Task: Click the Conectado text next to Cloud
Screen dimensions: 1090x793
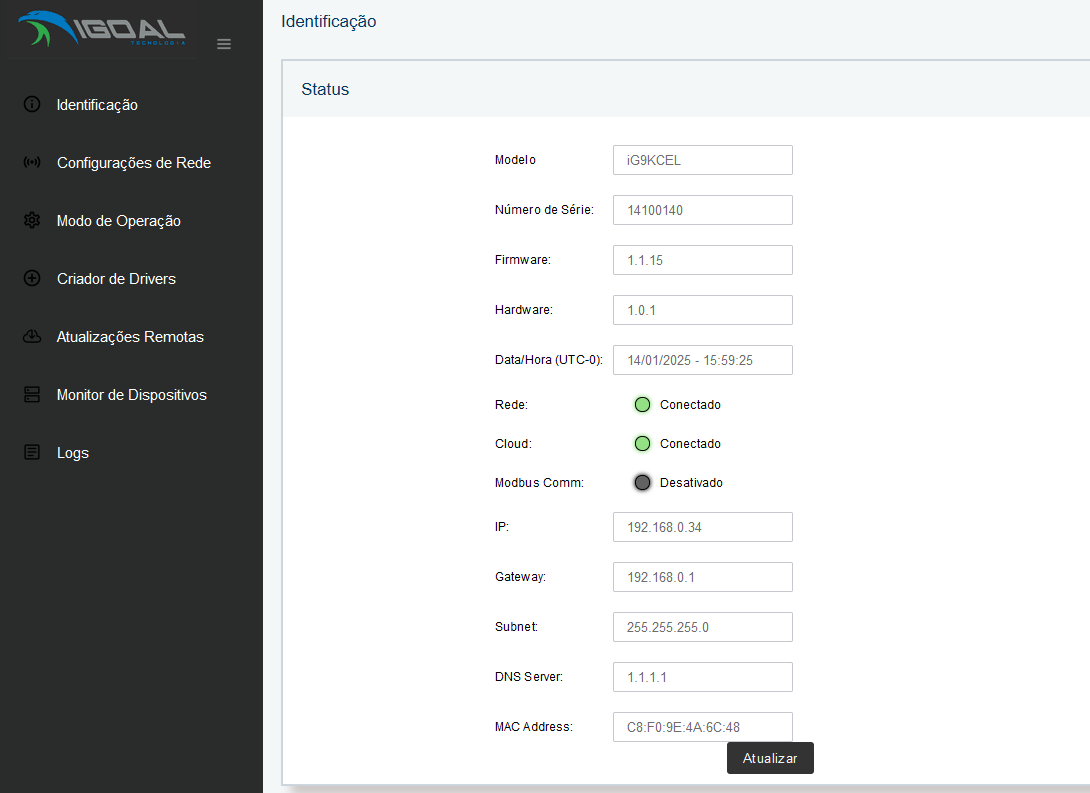Action: click(x=690, y=443)
